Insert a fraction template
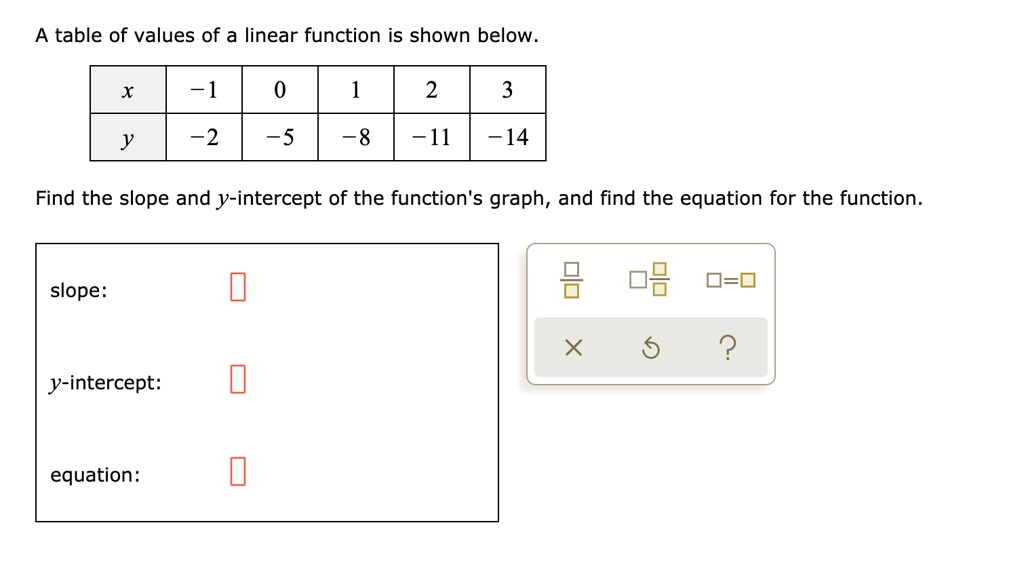 click(x=571, y=280)
